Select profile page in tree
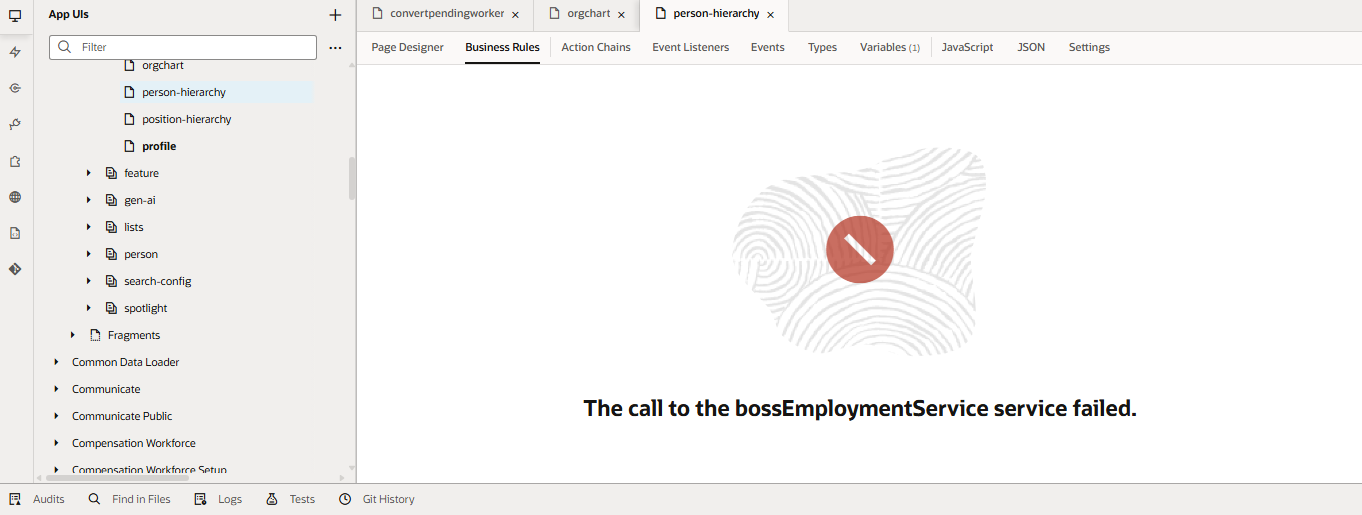1362x515 pixels. pyautogui.click(x=159, y=146)
